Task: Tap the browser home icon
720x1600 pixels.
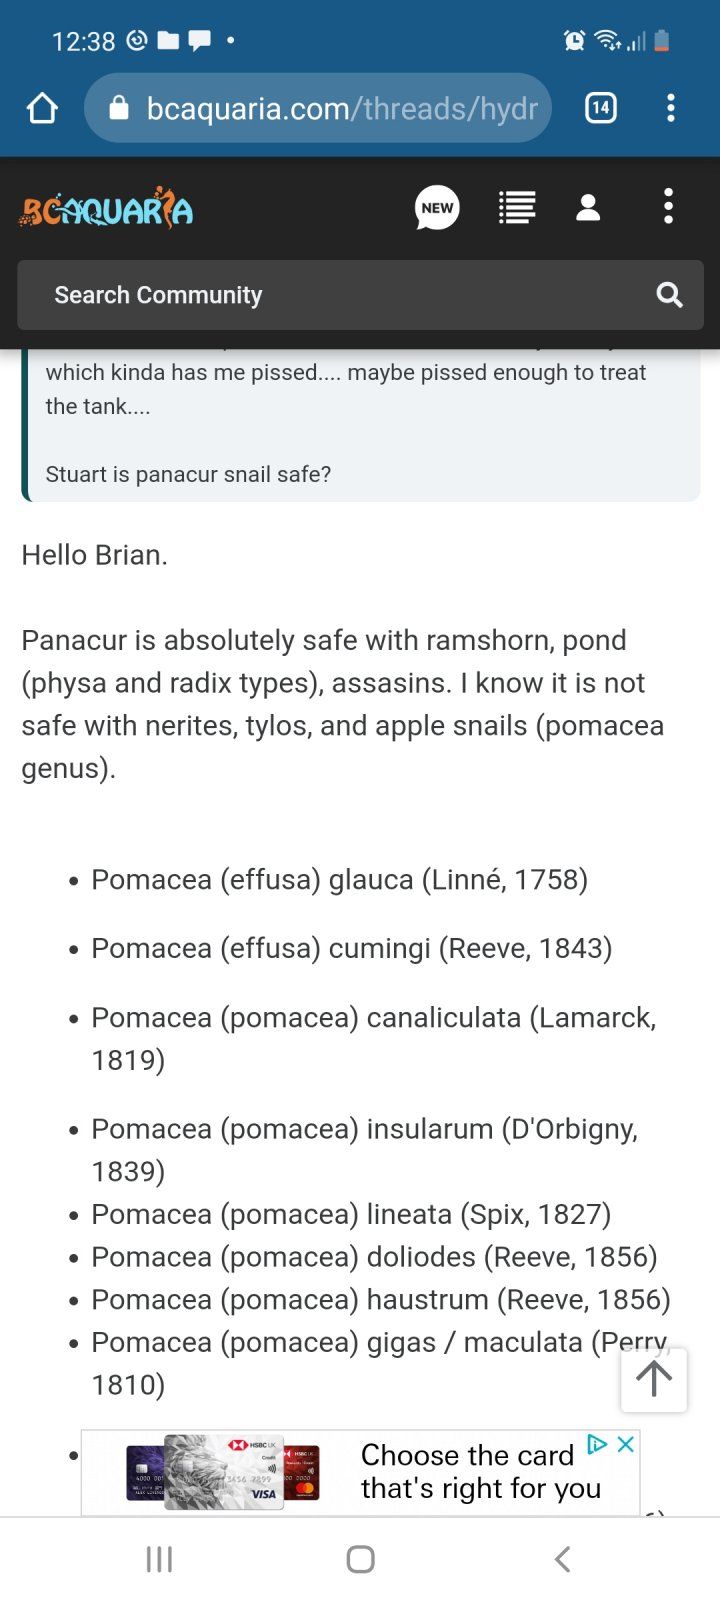Action: (42, 108)
